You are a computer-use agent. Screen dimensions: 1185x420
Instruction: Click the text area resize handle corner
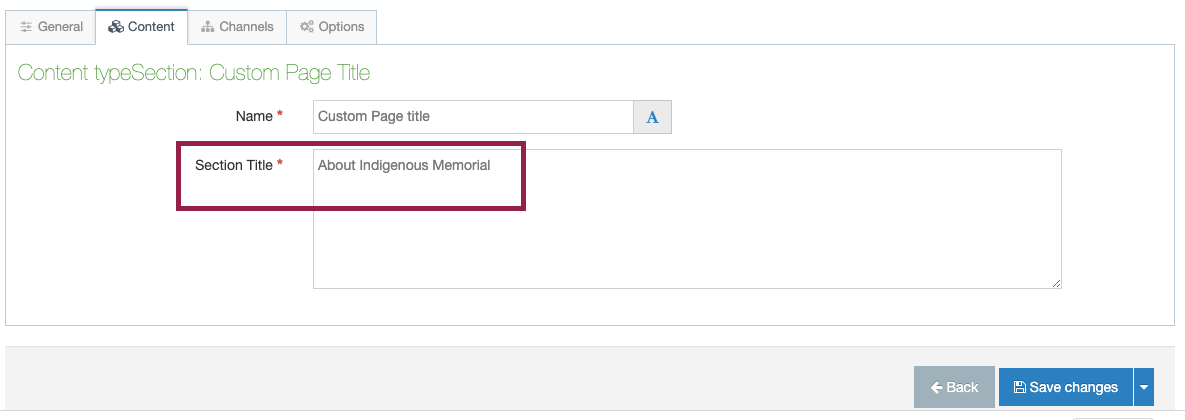tap(1057, 283)
